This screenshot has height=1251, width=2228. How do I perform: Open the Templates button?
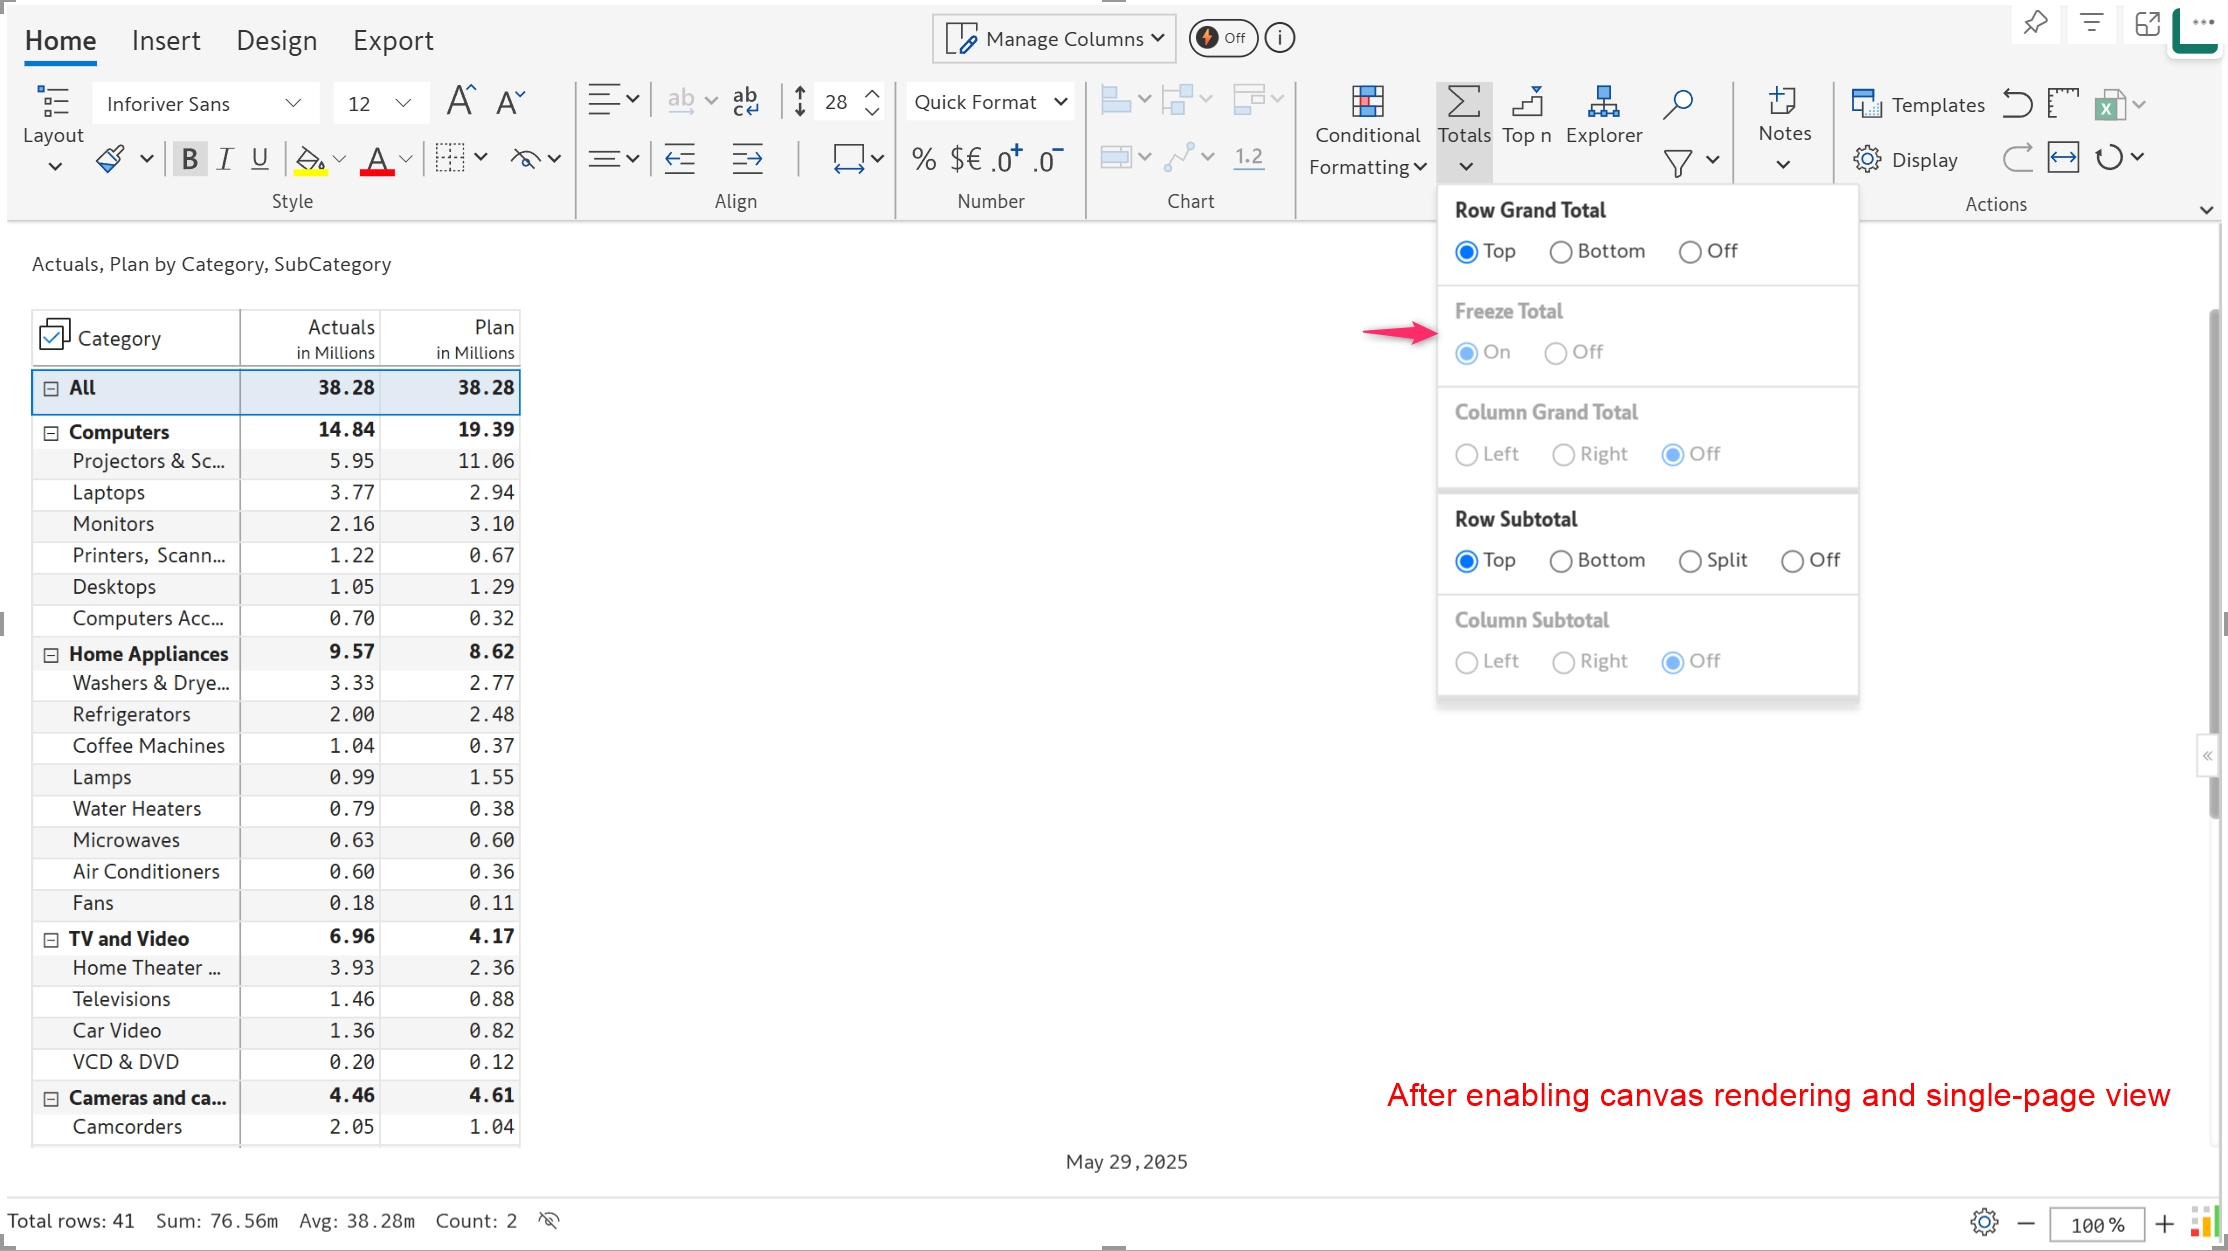pyautogui.click(x=1918, y=104)
